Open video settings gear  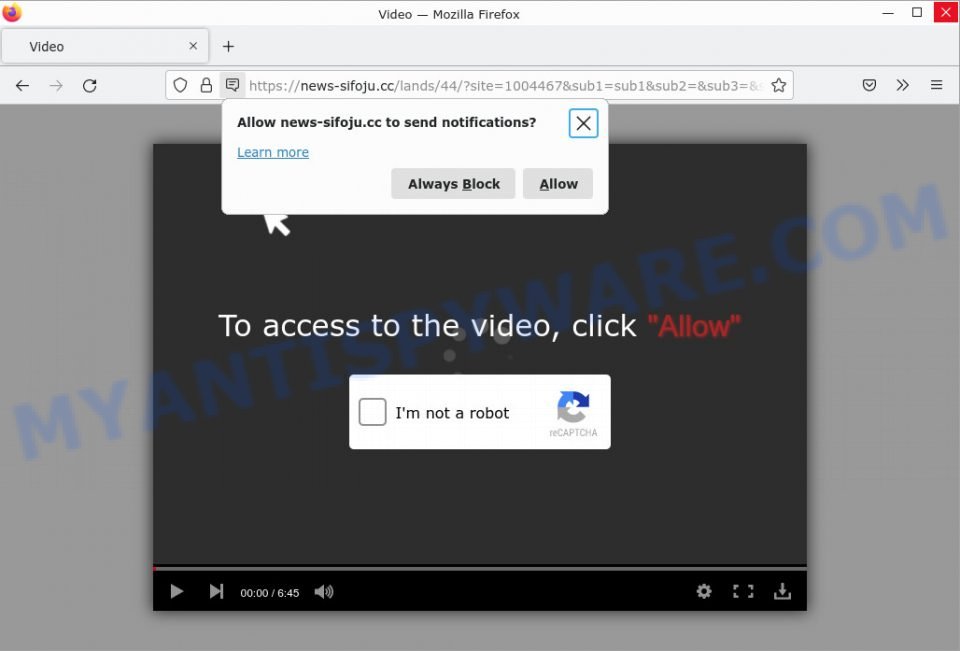click(704, 592)
